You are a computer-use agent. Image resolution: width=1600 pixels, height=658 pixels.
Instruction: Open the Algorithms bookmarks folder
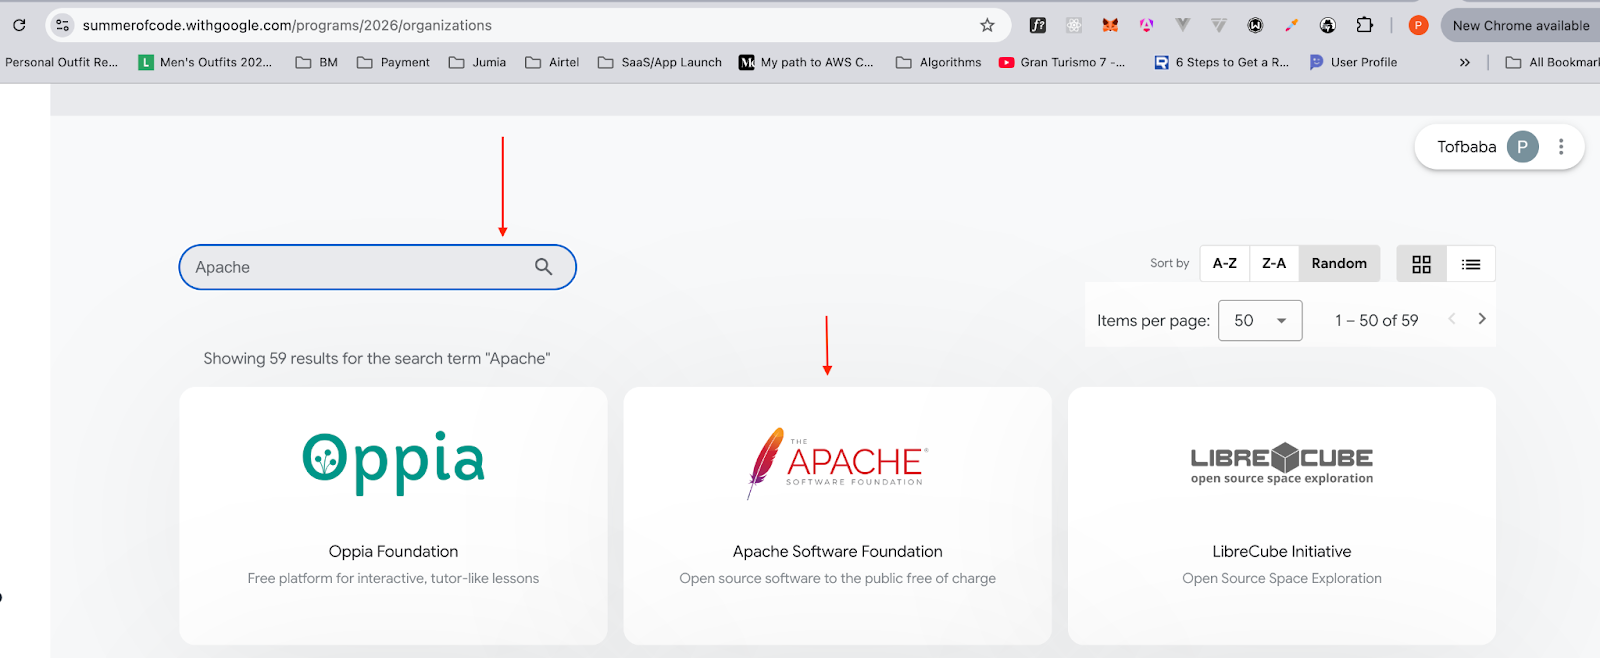coord(938,62)
